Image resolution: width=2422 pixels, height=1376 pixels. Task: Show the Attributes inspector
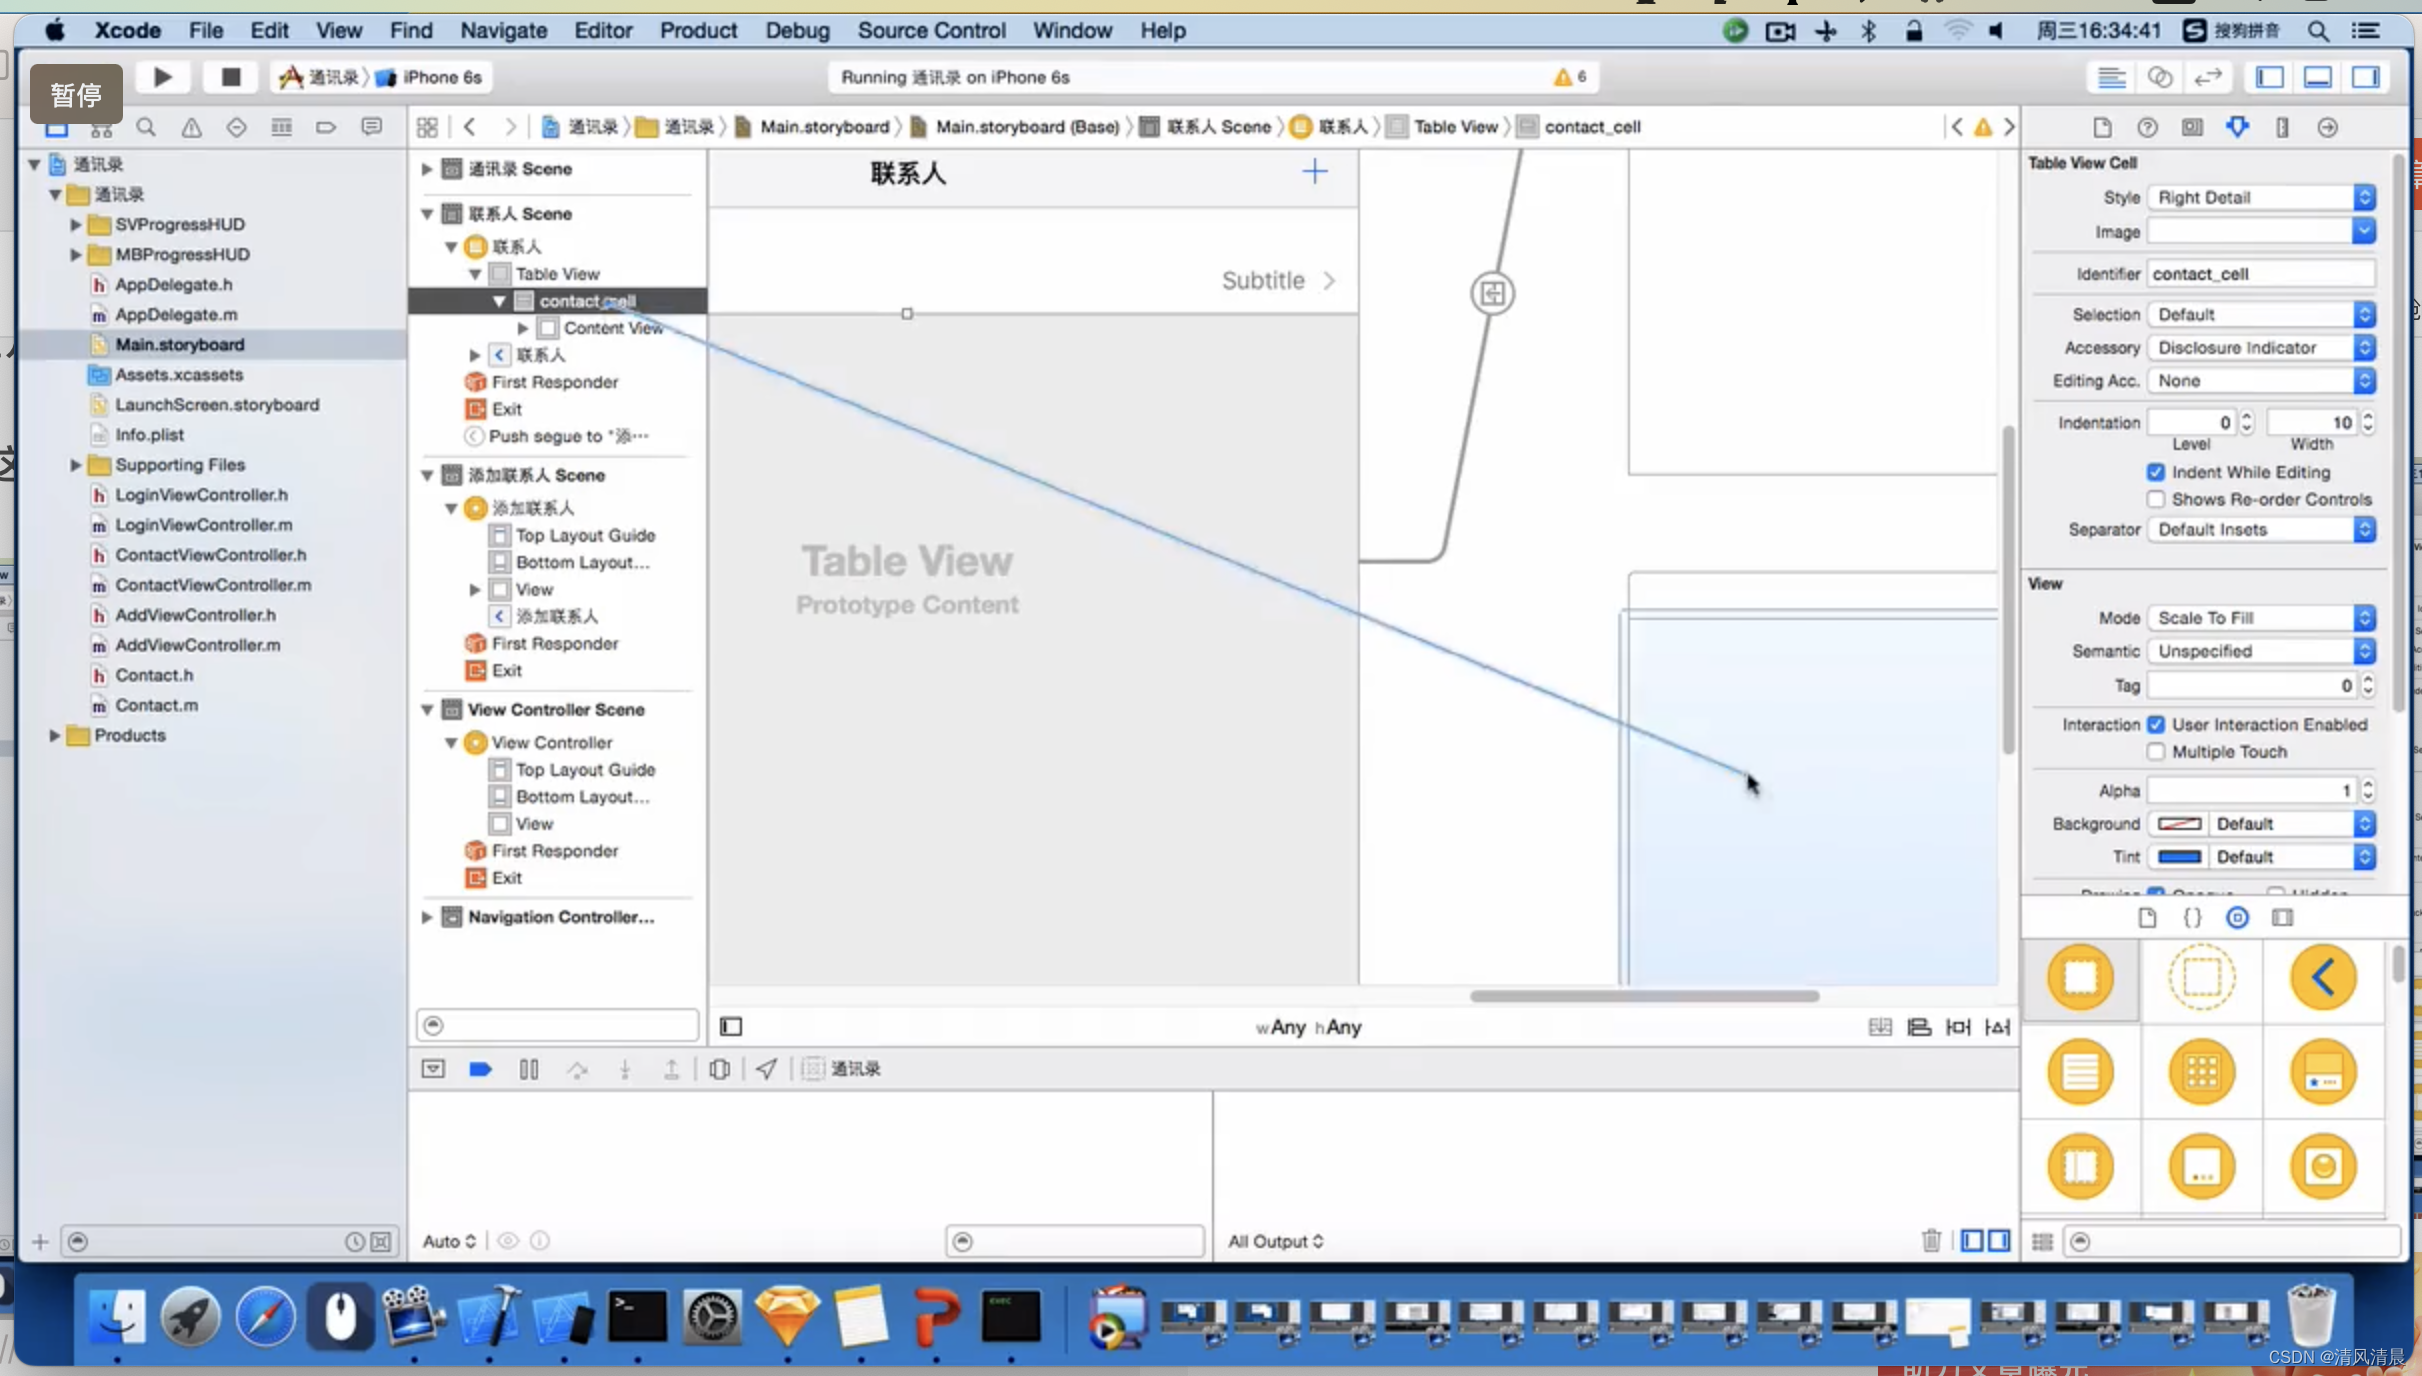point(2238,127)
